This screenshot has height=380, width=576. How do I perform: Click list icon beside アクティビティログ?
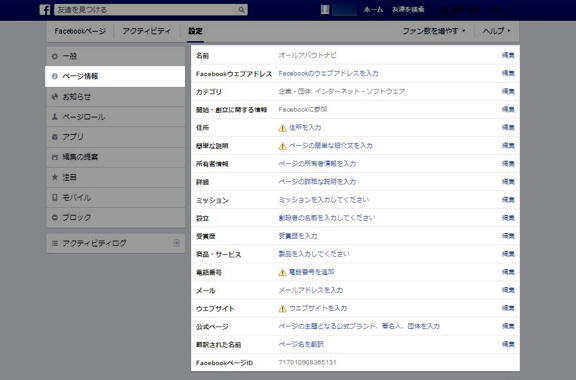point(55,243)
